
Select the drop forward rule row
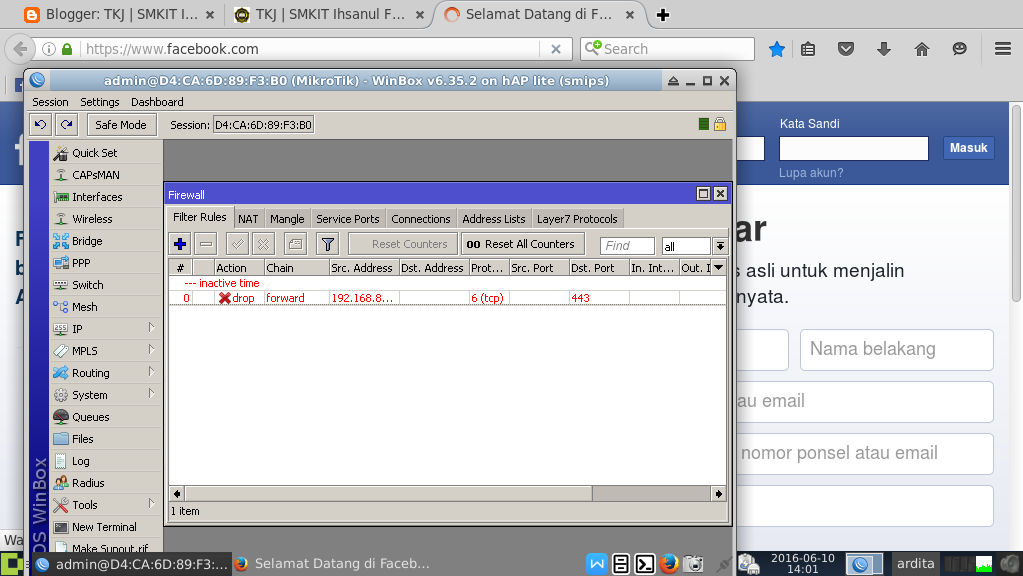pyautogui.click(x=447, y=298)
